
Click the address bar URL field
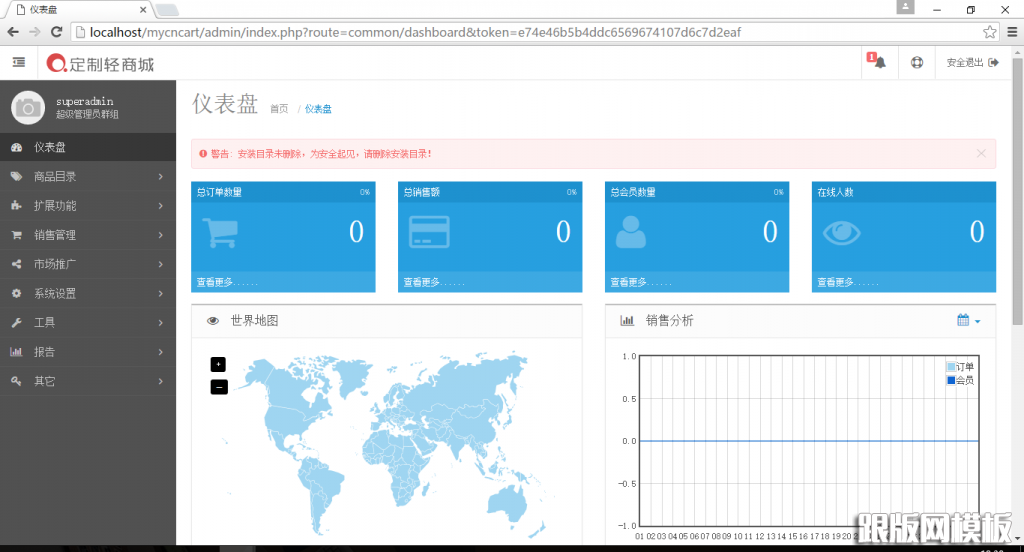point(534,32)
